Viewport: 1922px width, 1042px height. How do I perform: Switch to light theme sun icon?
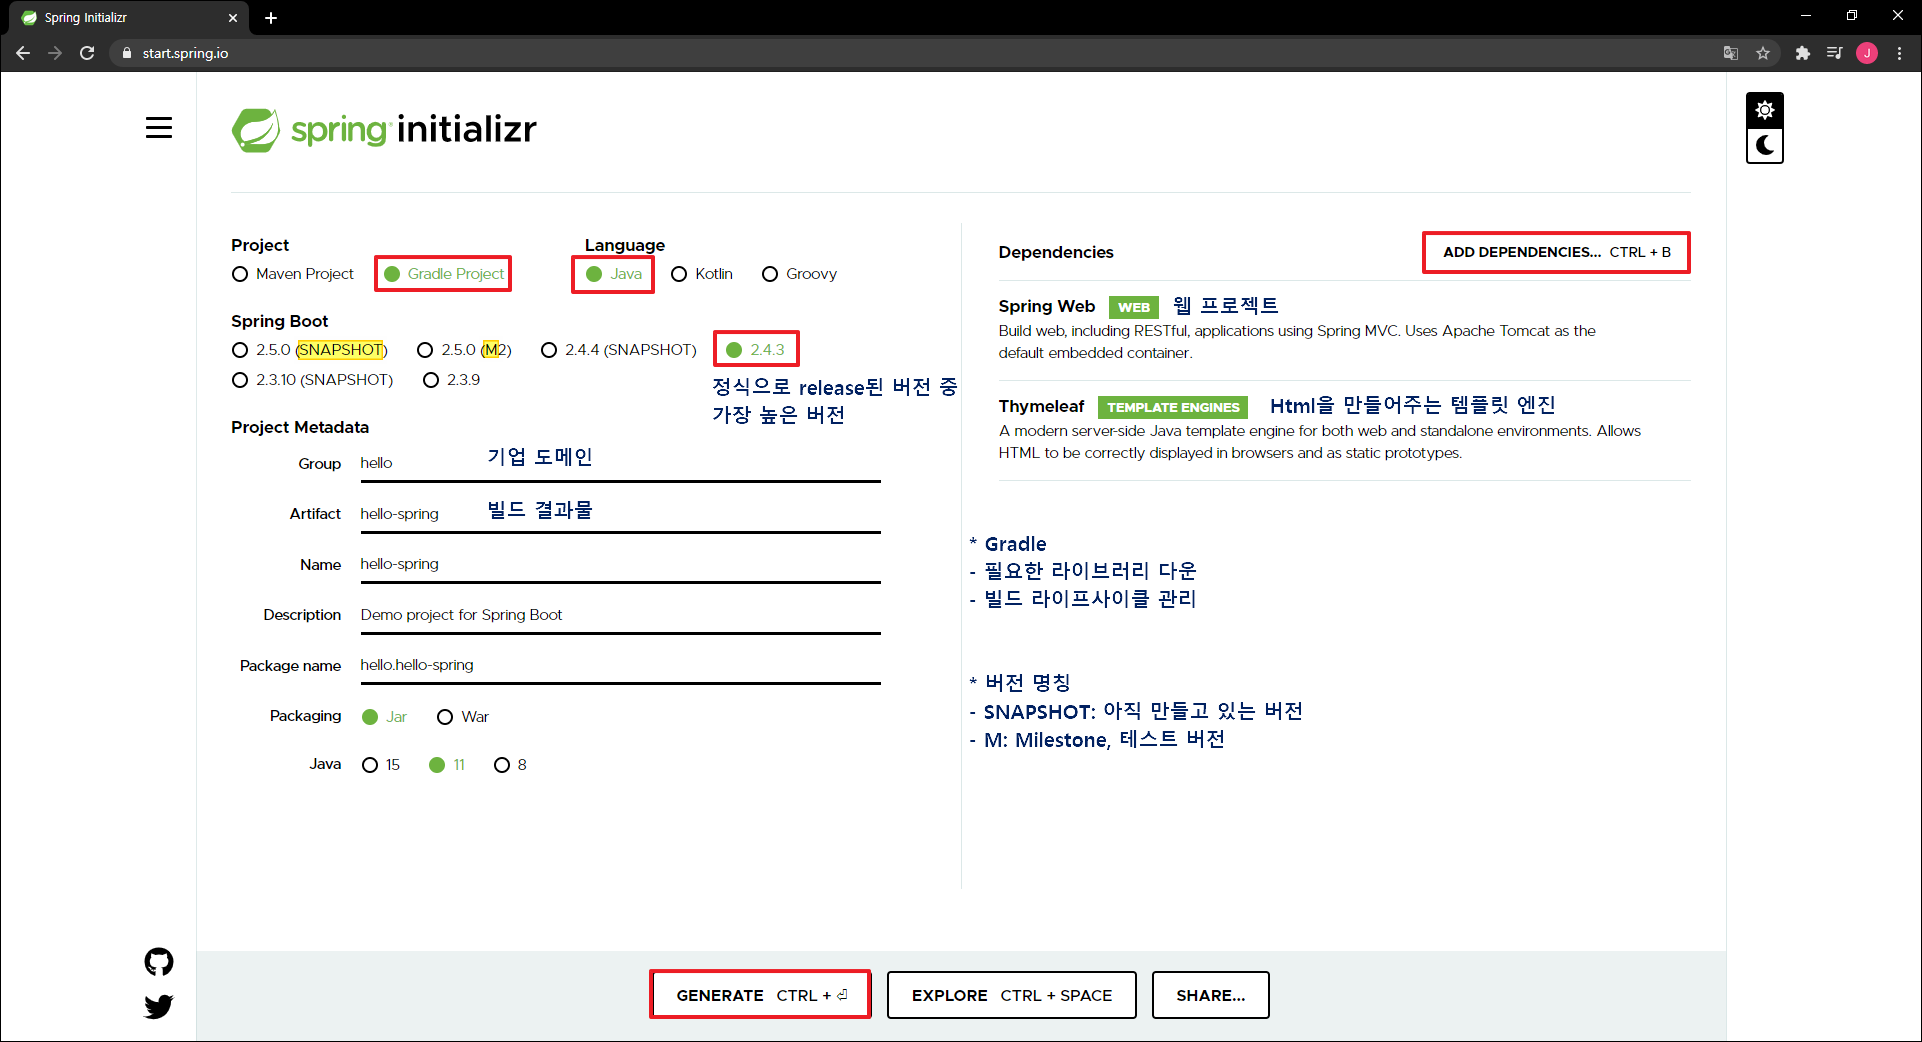click(x=1765, y=110)
